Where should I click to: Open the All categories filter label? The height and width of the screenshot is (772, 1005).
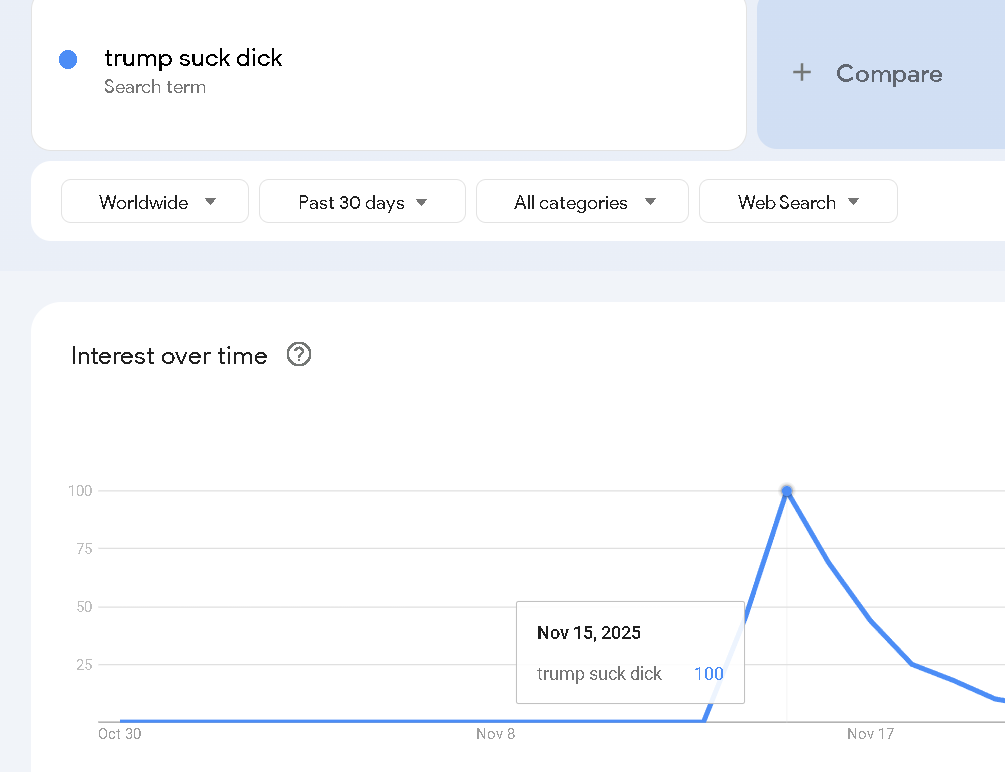click(570, 202)
